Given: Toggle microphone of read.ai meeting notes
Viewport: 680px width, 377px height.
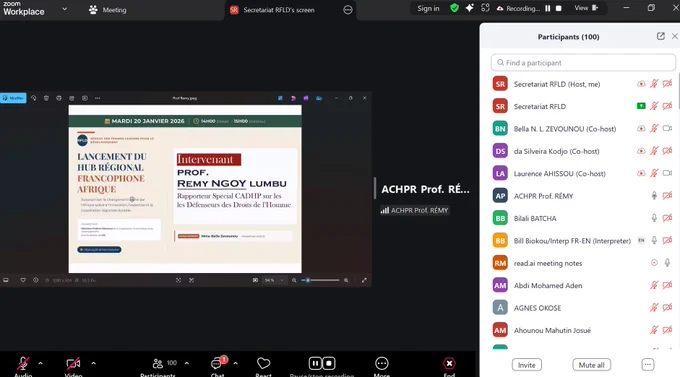Looking at the screenshot, I should tap(667, 263).
